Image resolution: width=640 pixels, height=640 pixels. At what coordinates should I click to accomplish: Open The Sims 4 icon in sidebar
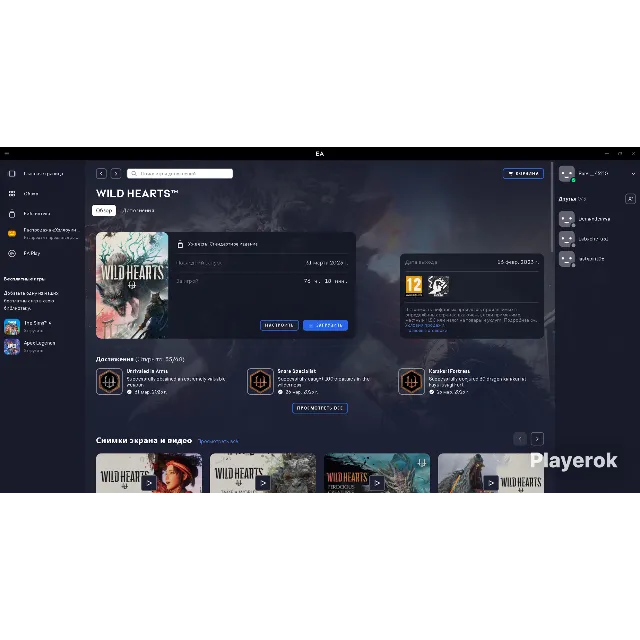point(12,327)
